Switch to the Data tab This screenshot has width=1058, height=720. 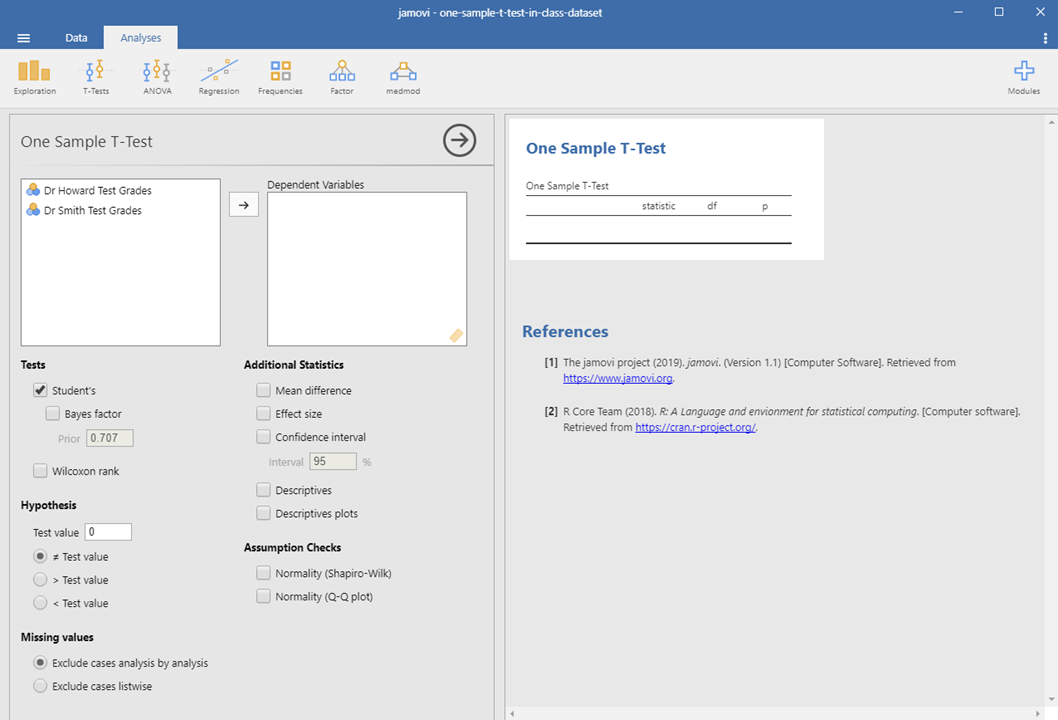76,38
